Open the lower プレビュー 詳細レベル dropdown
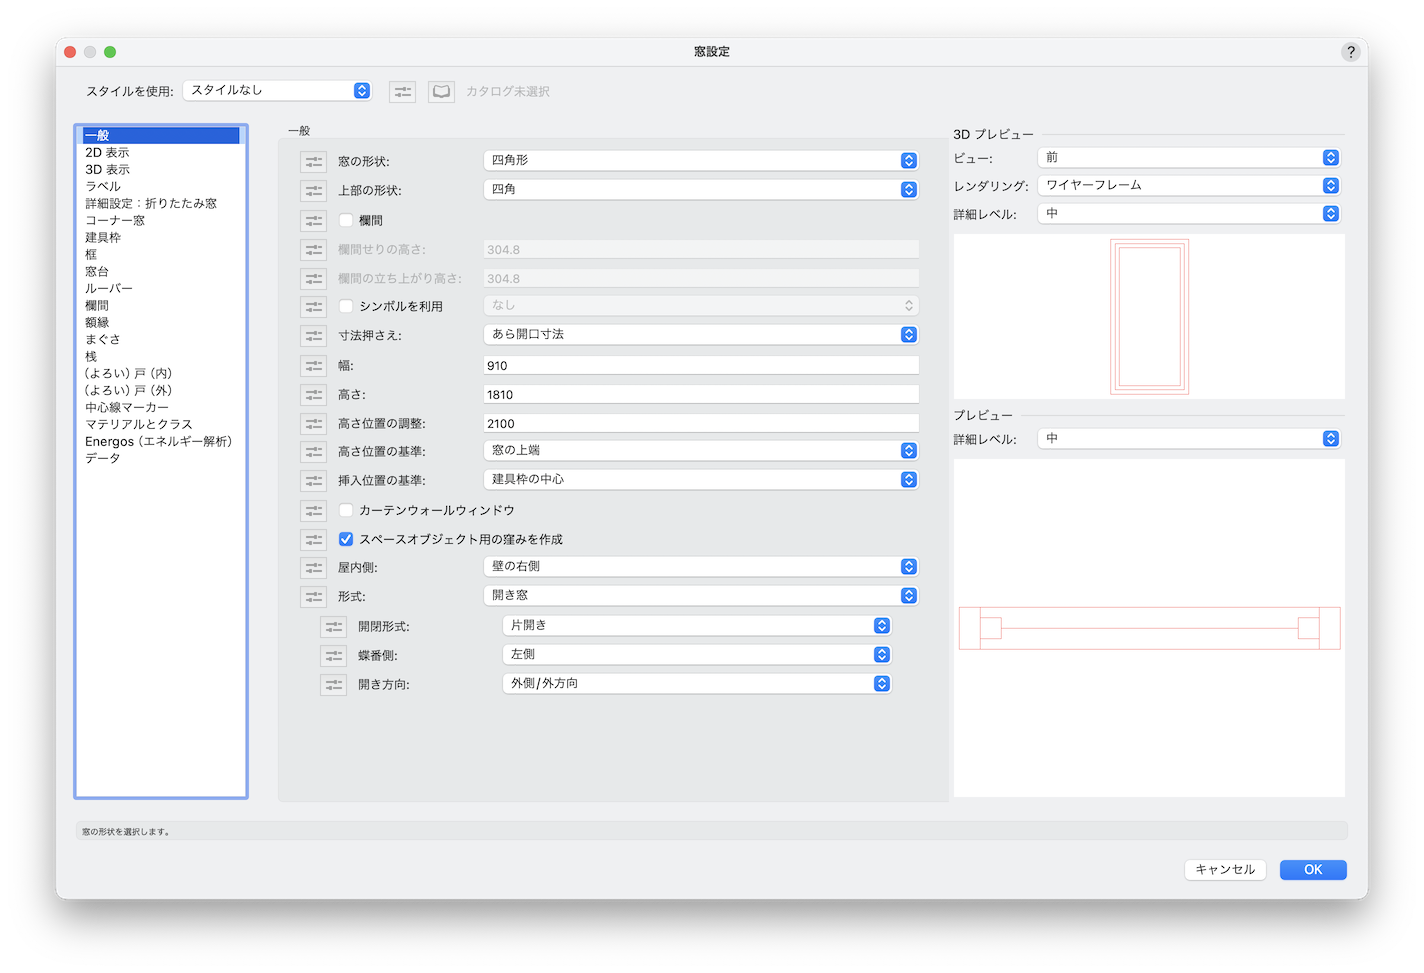Image resolution: width=1424 pixels, height=973 pixels. [1189, 438]
